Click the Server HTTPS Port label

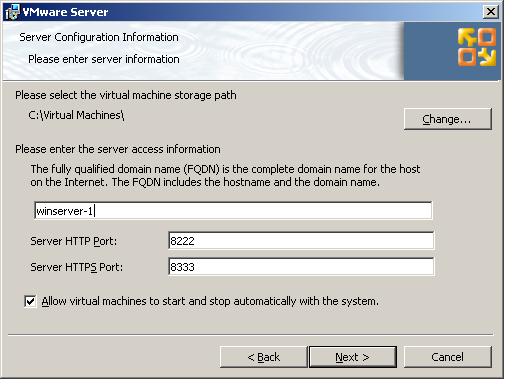(77, 267)
